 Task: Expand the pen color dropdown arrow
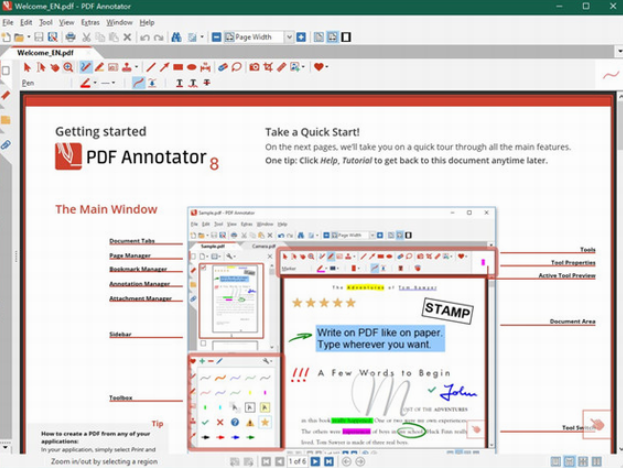95,83
